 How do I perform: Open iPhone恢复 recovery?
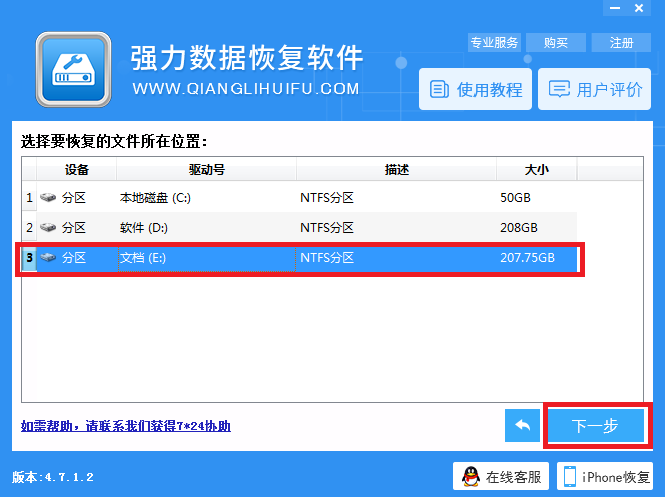pos(605,476)
